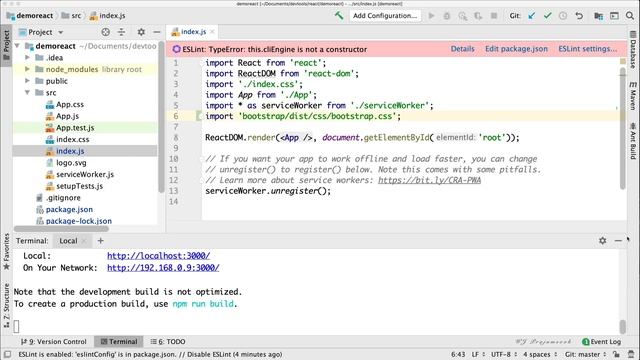The width and height of the screenshot is (640, 360).
Task: Click the Stop square icon
Action: (494, 16)
